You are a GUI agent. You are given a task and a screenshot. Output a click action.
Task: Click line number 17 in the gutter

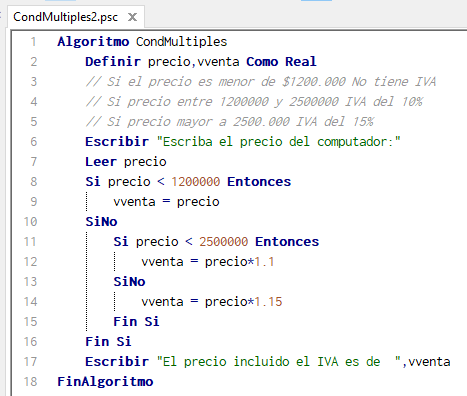[x=30, y=362]
